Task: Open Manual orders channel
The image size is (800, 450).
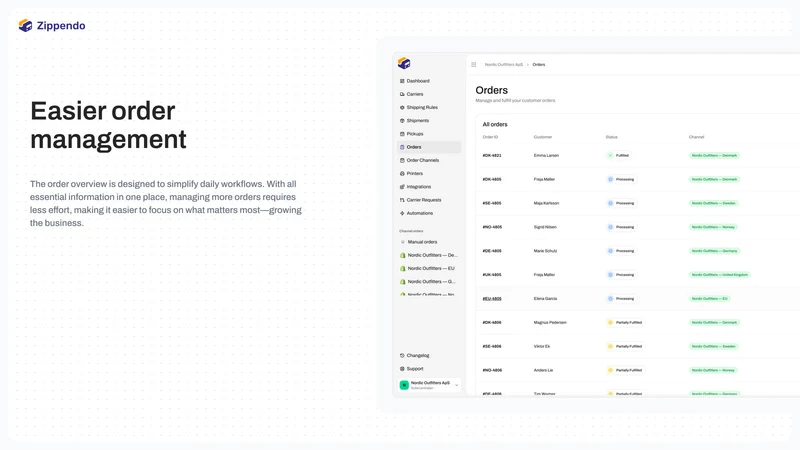Action: [x=422, y=242]
